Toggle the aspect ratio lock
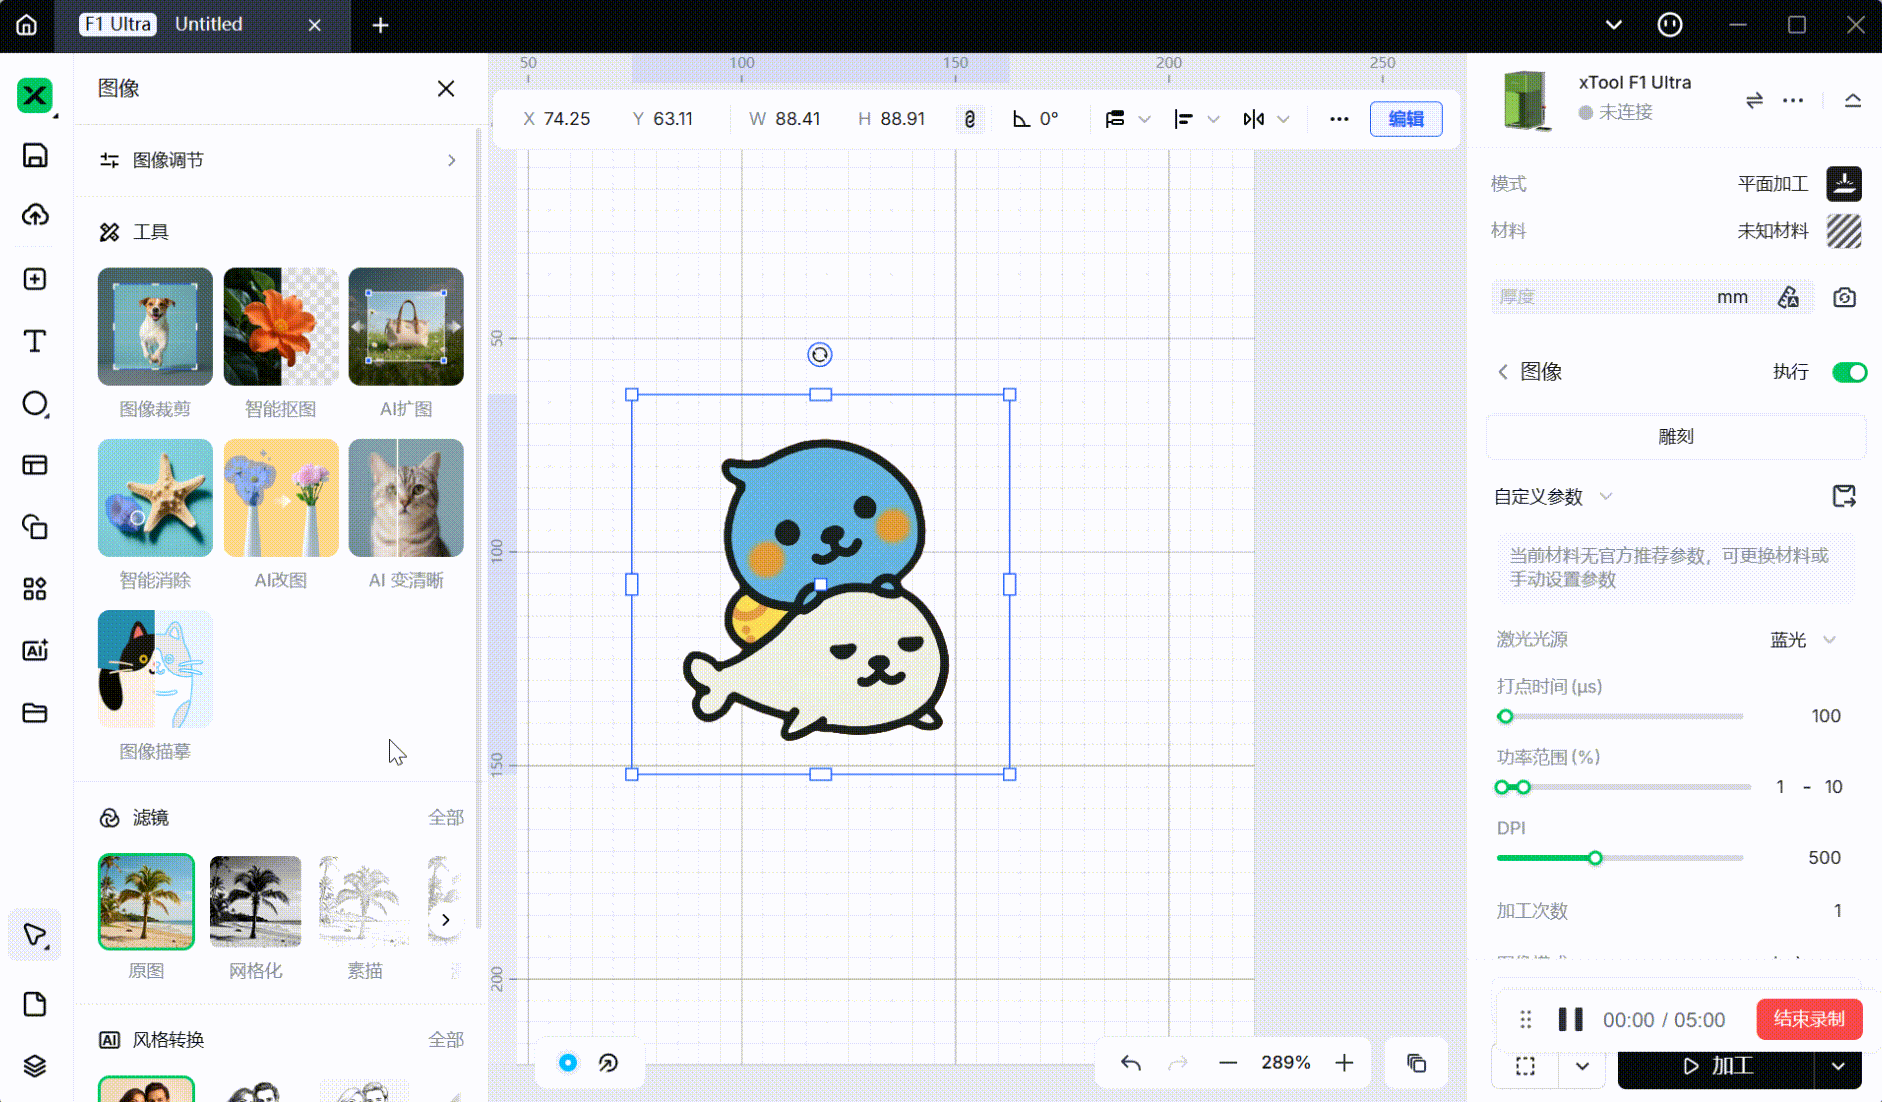The height and width of the screenshot is (1102, 1882). pos(969,119)
